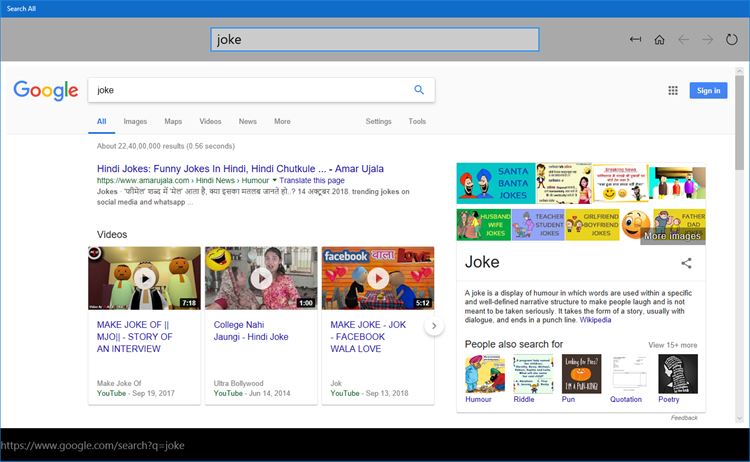Open College Nahi Jaungi Hindi Joke title

pyautogui.click(x=251, y=330)
